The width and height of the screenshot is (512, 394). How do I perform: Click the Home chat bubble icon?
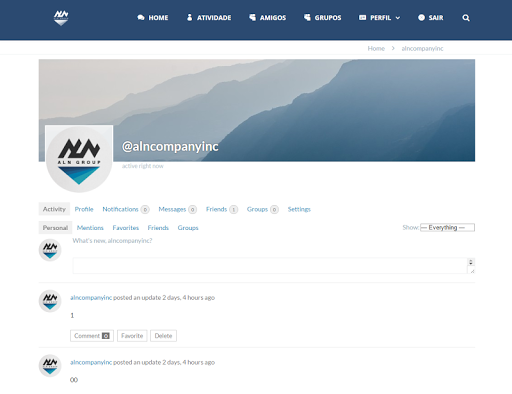(141, 18)
